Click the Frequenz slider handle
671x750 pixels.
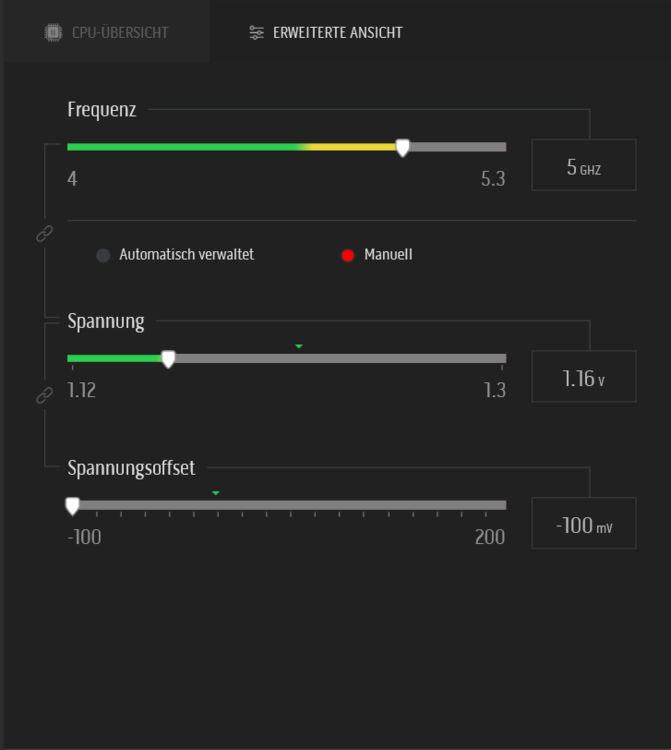tap(402, 148)
